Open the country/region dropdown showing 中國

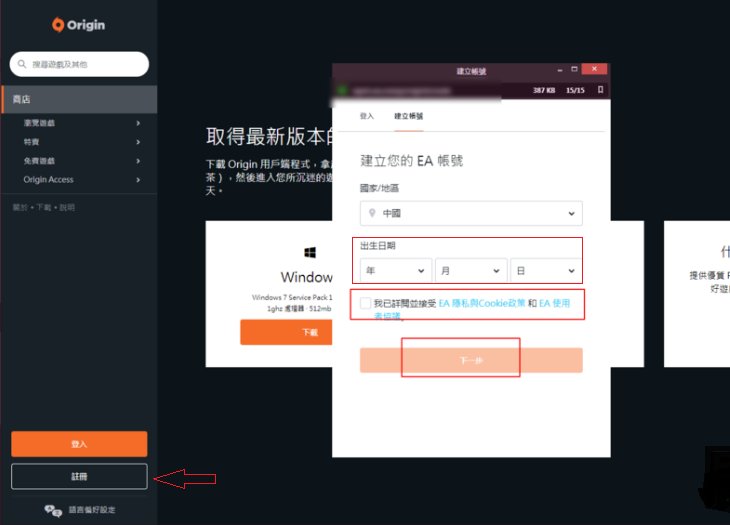click(x=471, y=213)
